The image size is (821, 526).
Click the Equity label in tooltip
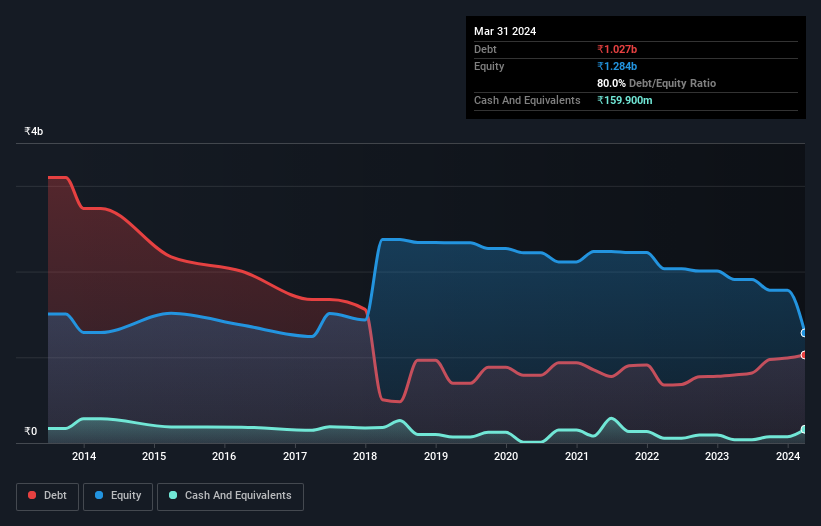click(489, 66)
